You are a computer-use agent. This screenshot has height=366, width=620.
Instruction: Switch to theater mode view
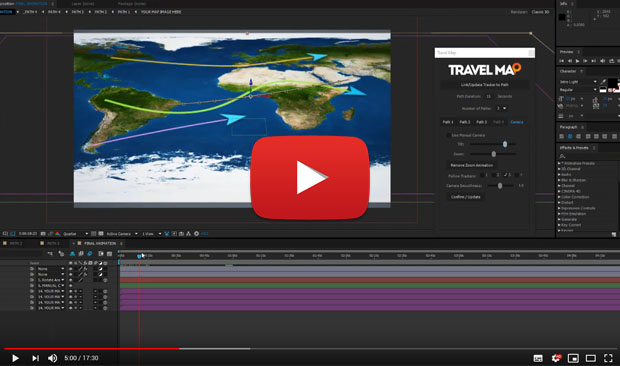click(x=591, y=358)
